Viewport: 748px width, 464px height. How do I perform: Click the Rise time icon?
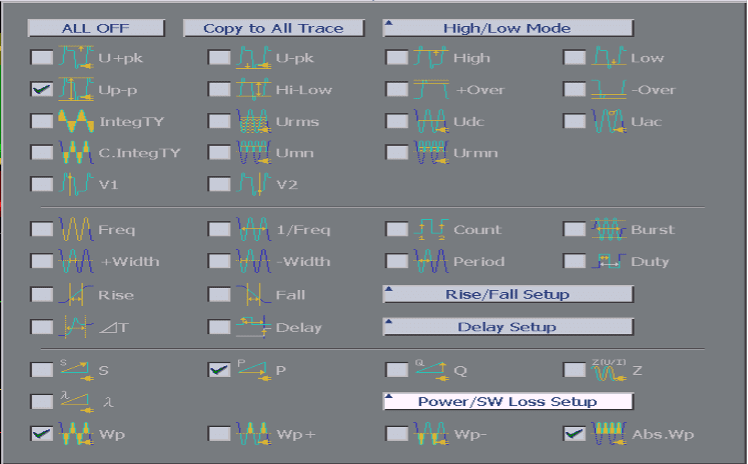coord(76,295)
